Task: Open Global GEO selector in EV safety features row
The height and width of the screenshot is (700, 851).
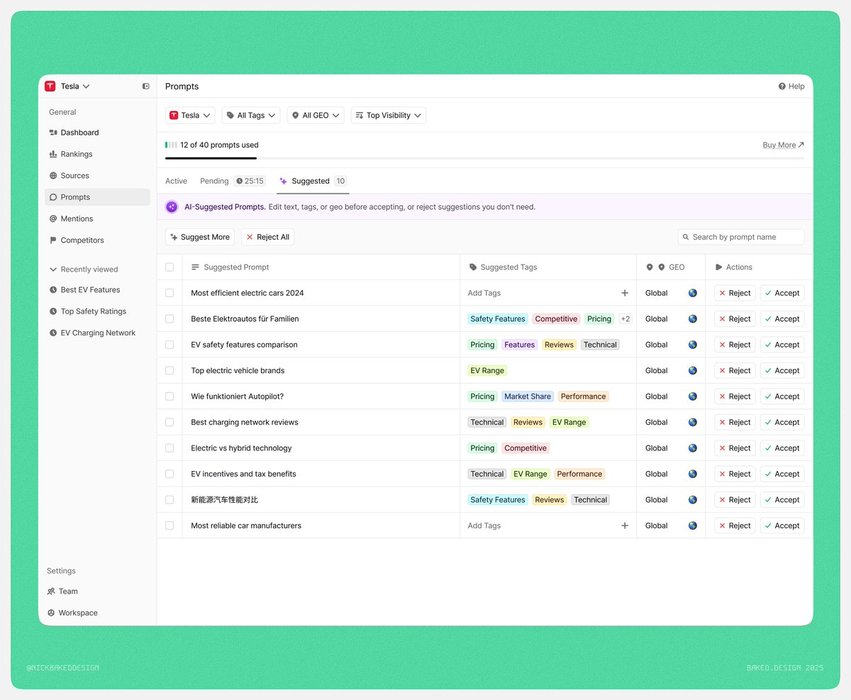Action: pos(671,345)
